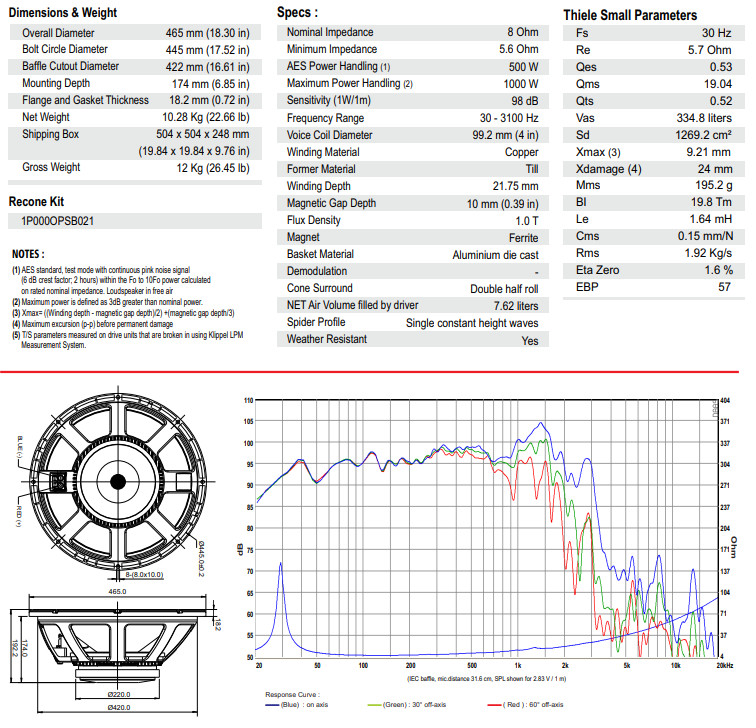Click Maximum Power Handling value 1000 W

521,84
